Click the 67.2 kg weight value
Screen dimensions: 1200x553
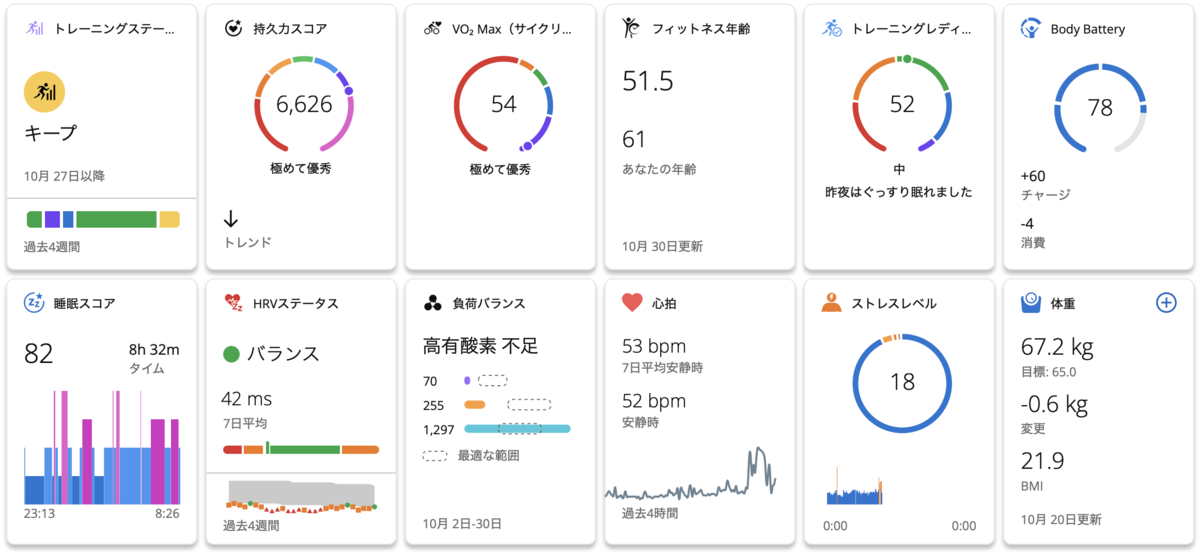point(1057,347)
